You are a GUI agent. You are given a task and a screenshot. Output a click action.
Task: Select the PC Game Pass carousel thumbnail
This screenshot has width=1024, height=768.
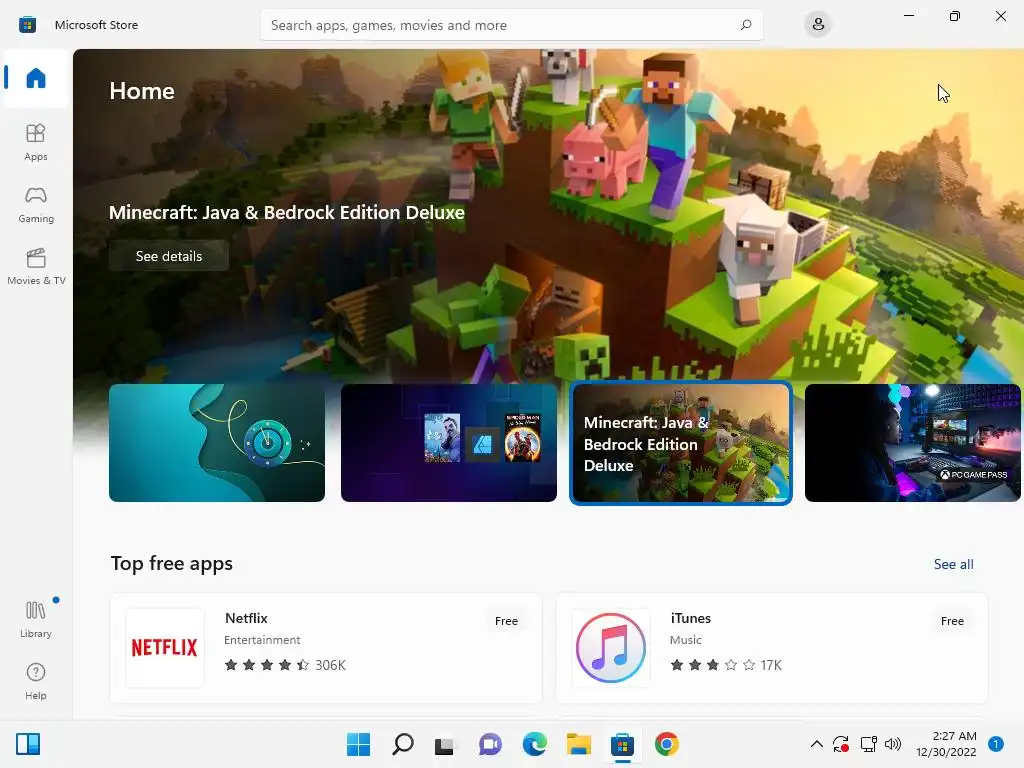point(913,443)
